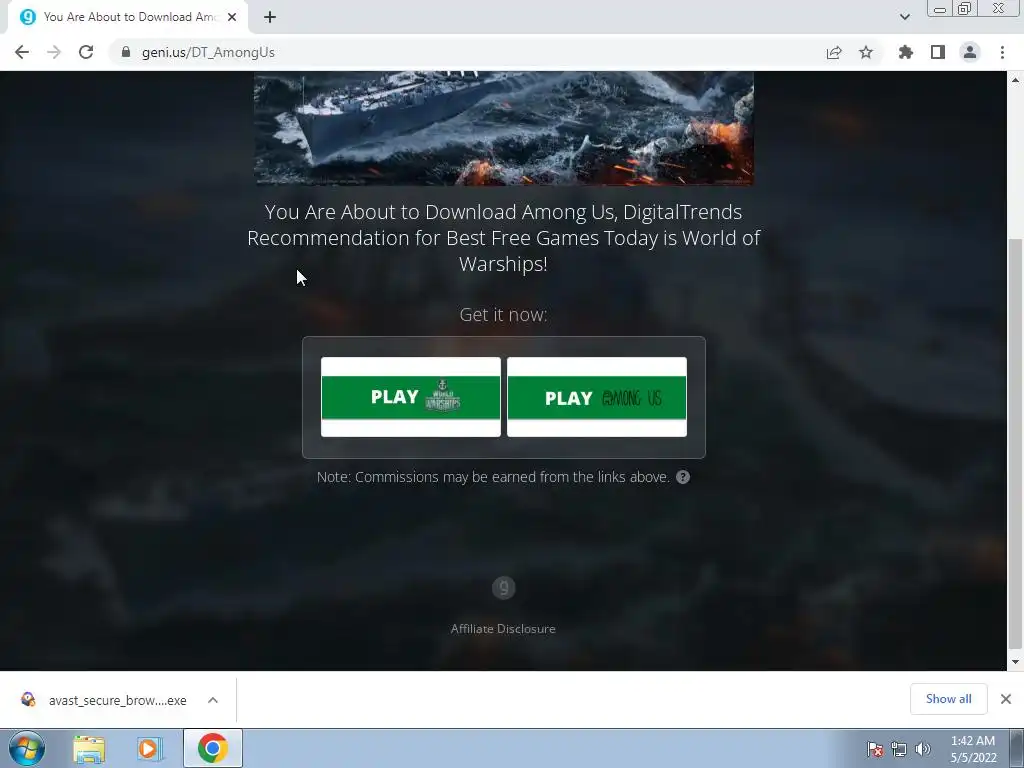This screenshot has width=1024, height=768.
Task: Click the browser forward arrow
Action: (x=54, y=52)
